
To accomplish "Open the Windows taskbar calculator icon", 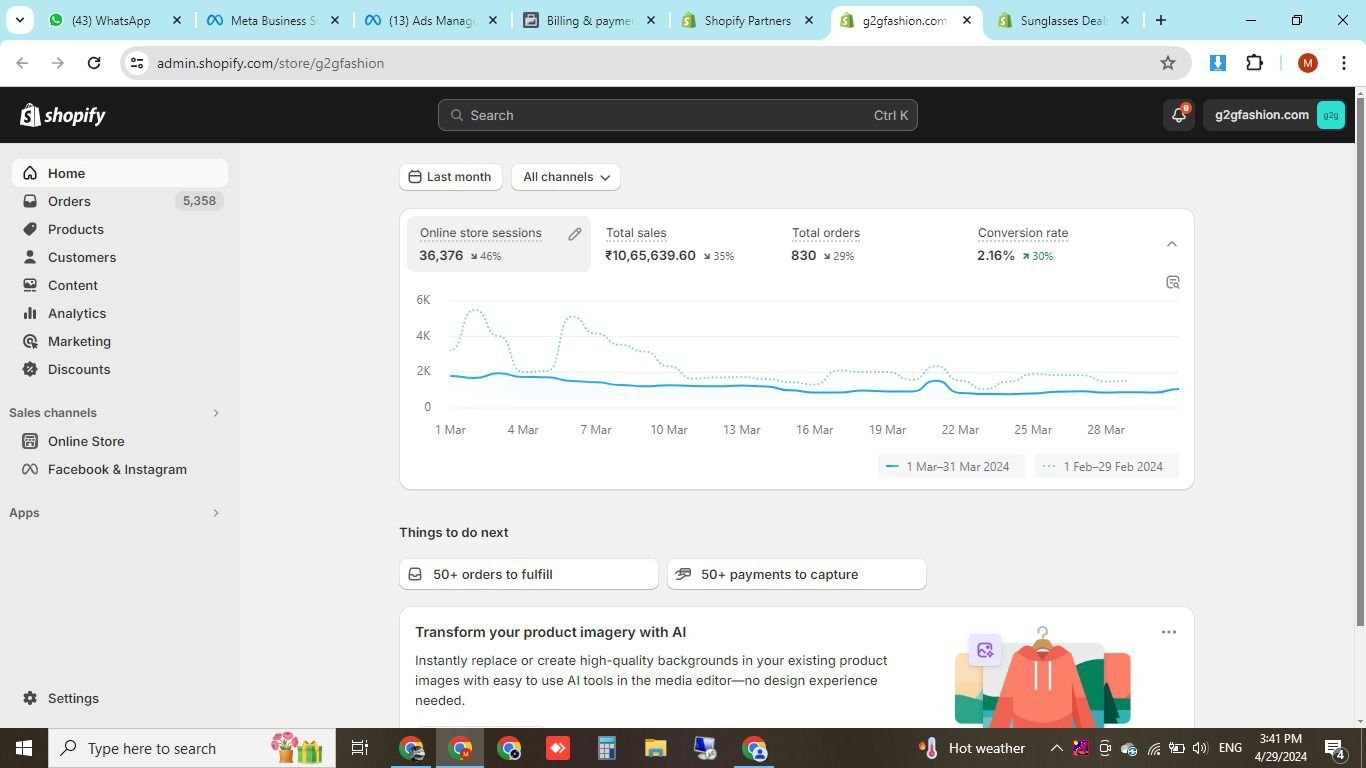I will 606,748.
